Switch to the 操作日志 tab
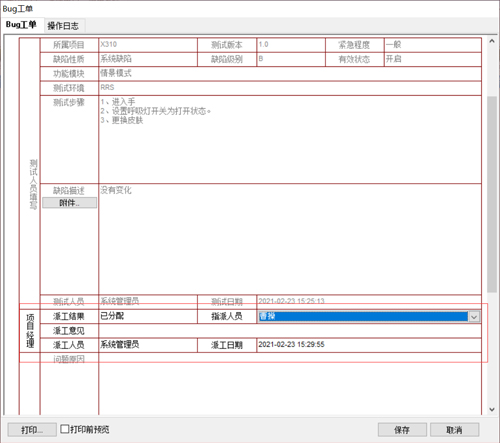 click(x=63, y=26)
